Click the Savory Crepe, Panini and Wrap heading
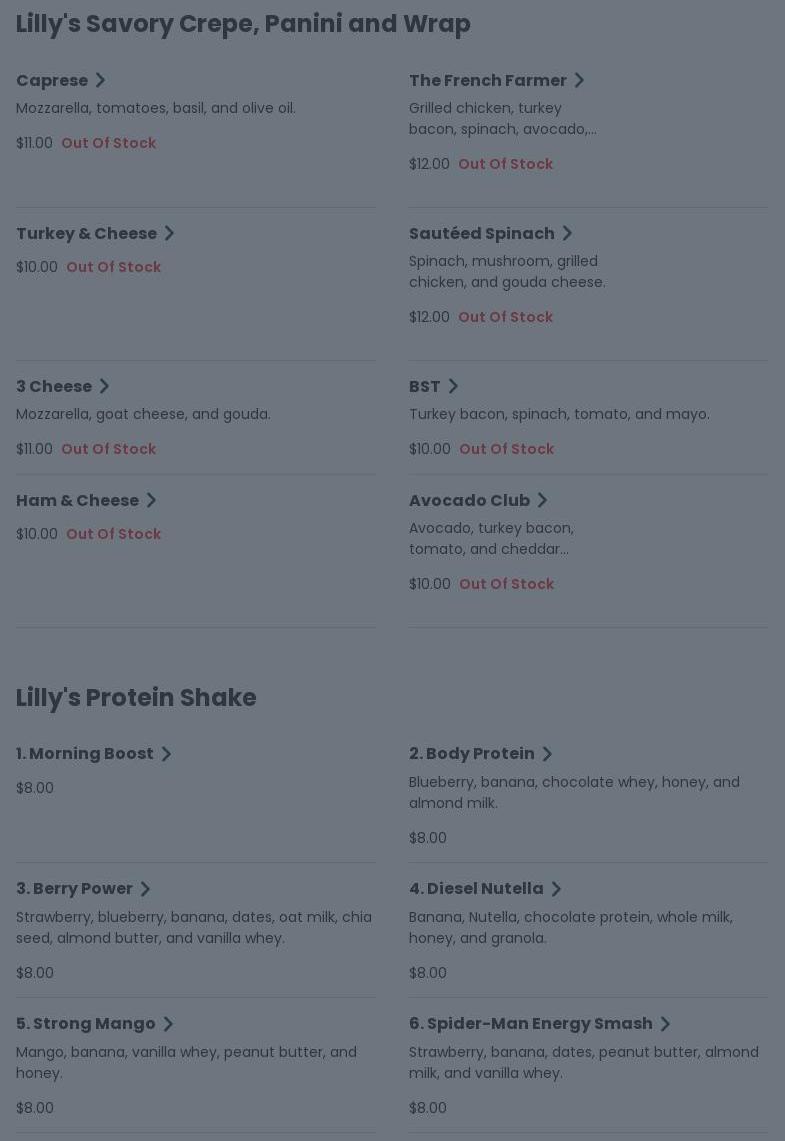 click(243, 23)
